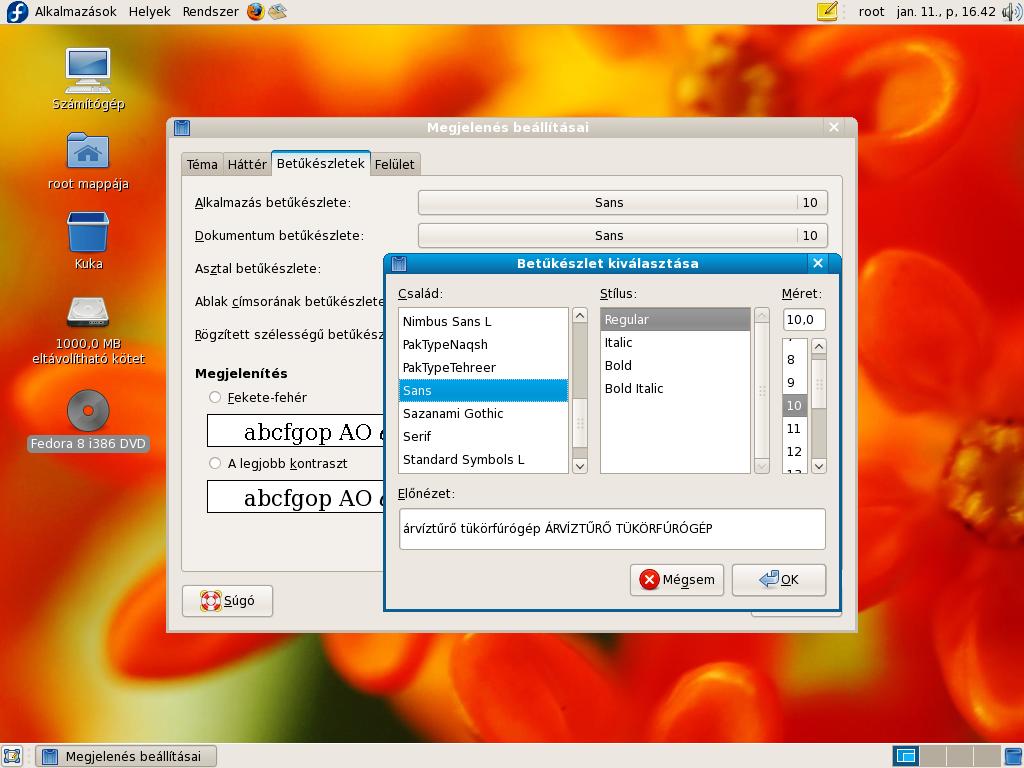The image size is (1024, 768).
Task: Choose Bold Italic in the style list
Action: [x=634, y=388]
